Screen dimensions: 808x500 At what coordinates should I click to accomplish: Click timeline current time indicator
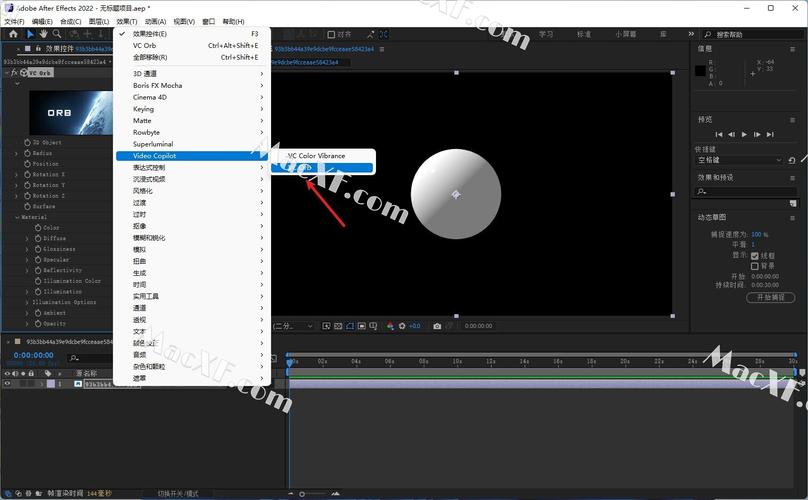(x=290, y=362)
